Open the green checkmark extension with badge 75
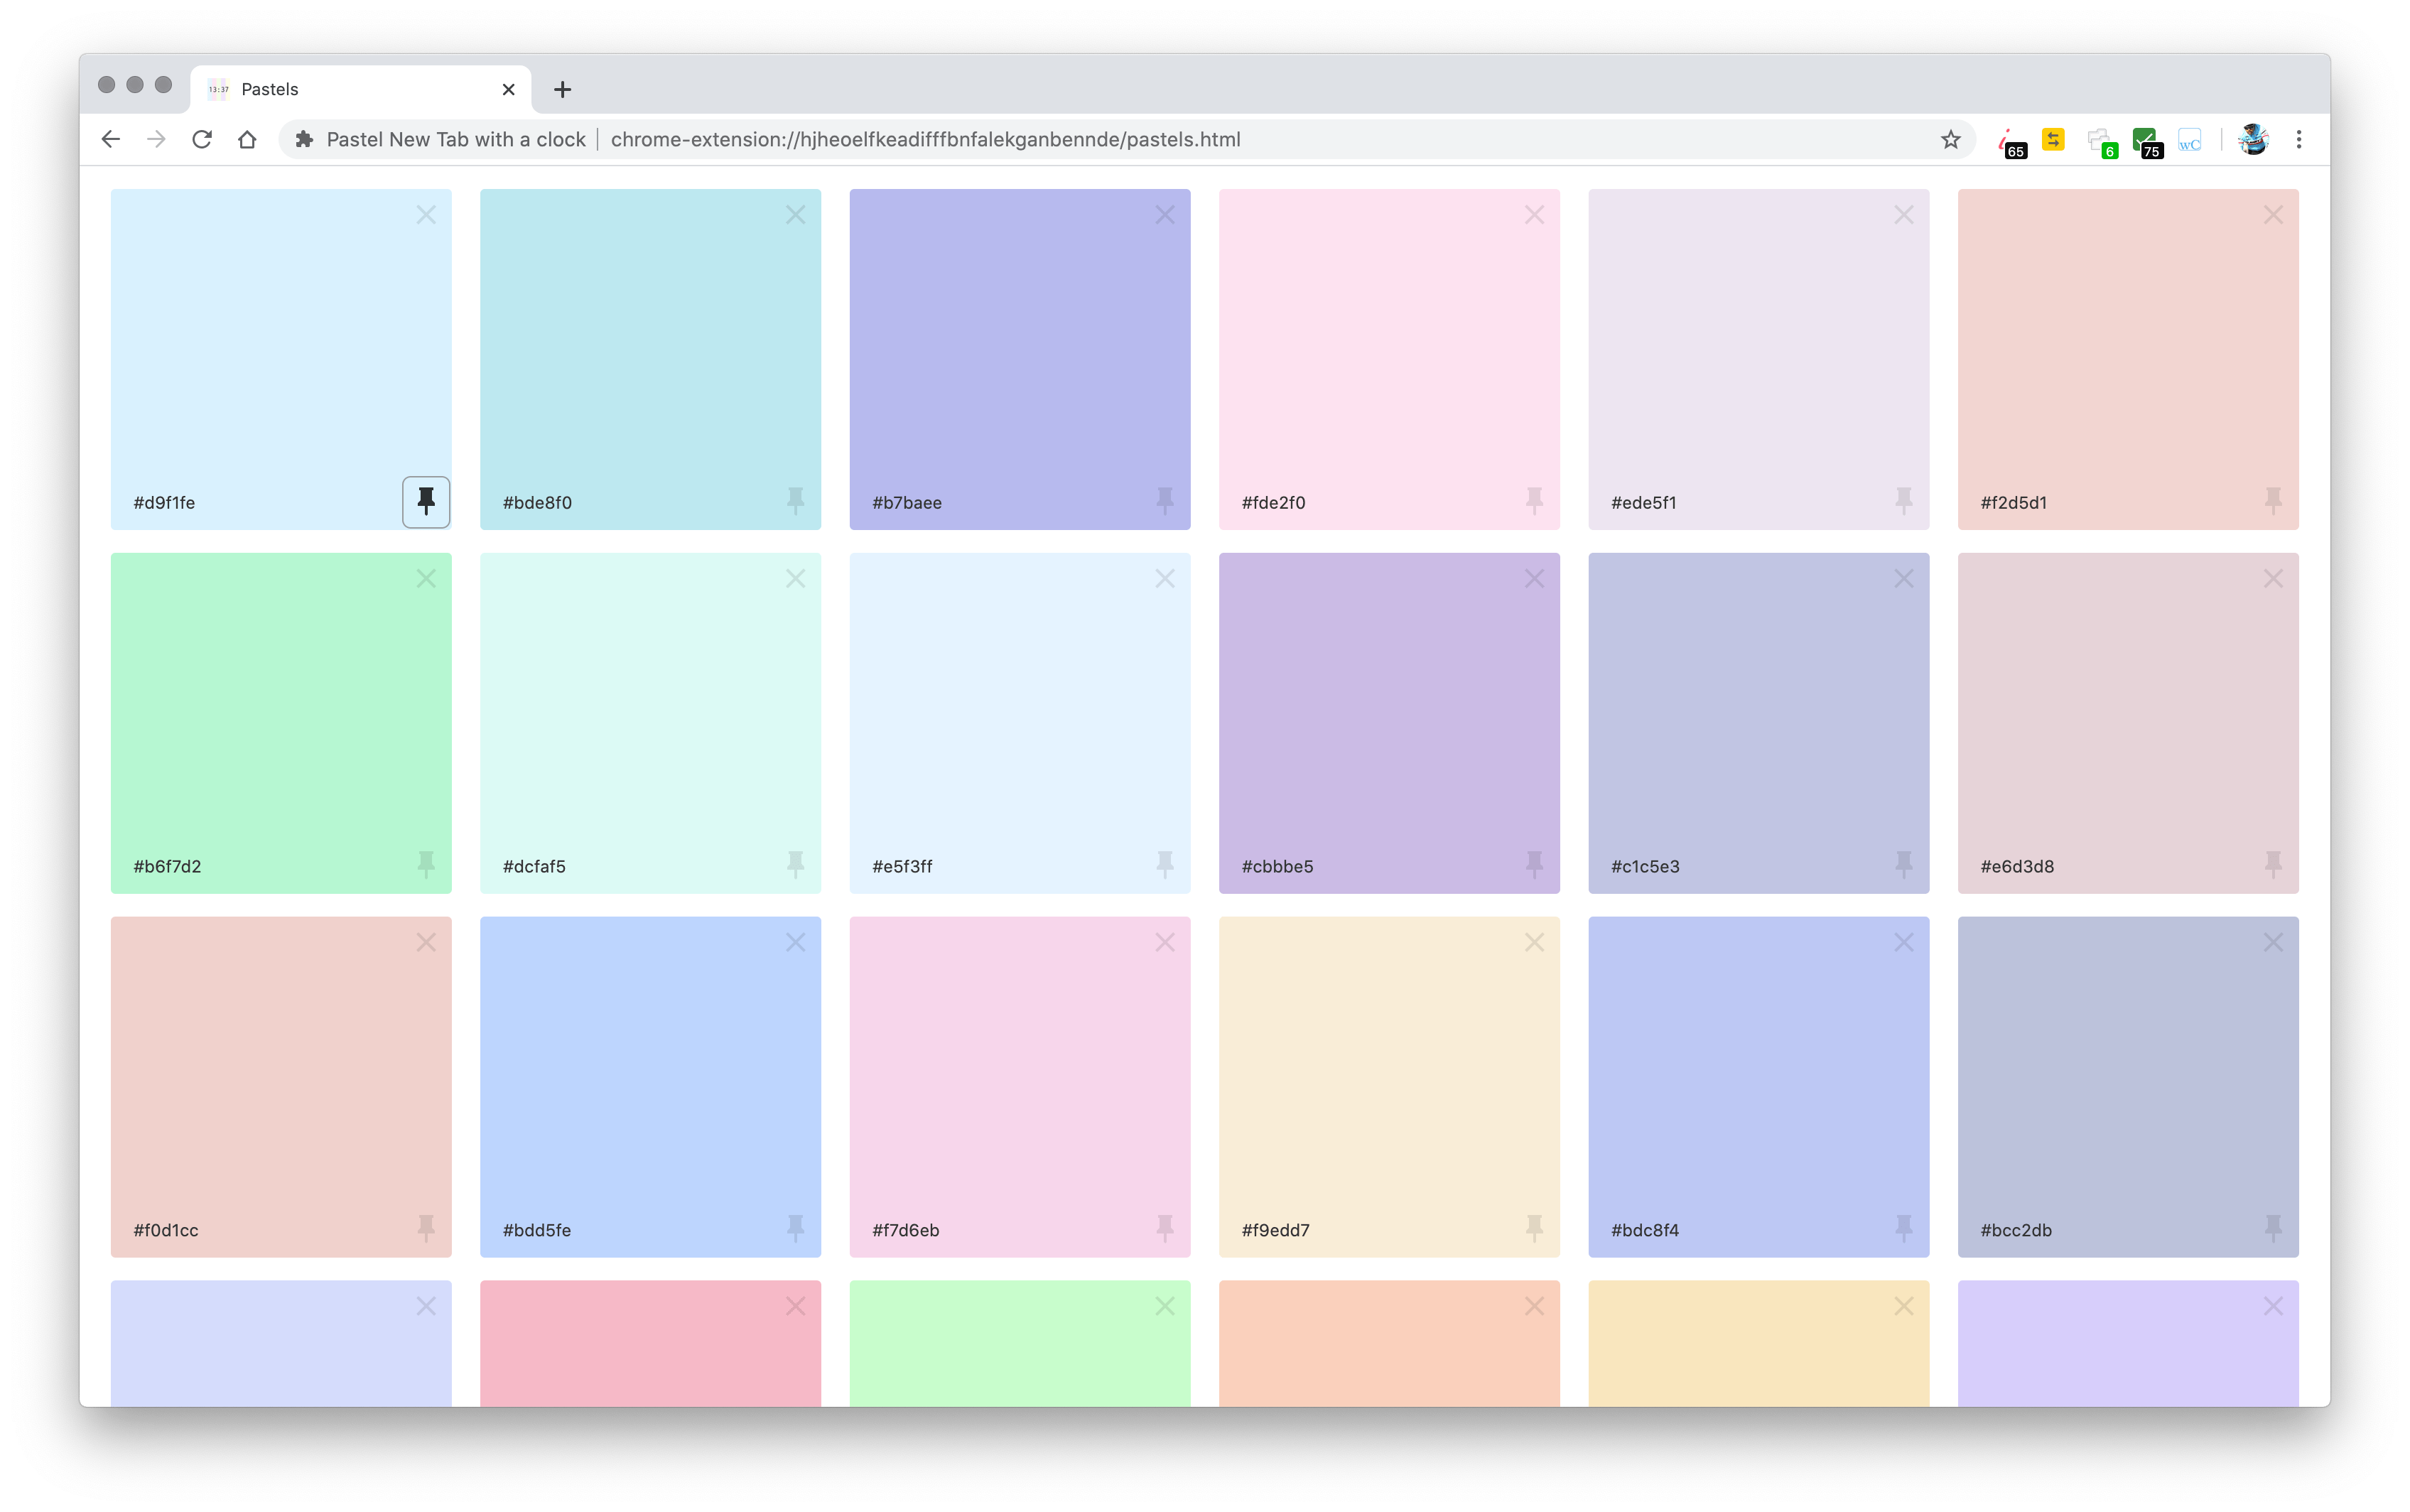Image resolution: width=2410 pixels, height=1512 pixels. point(2146,139)
